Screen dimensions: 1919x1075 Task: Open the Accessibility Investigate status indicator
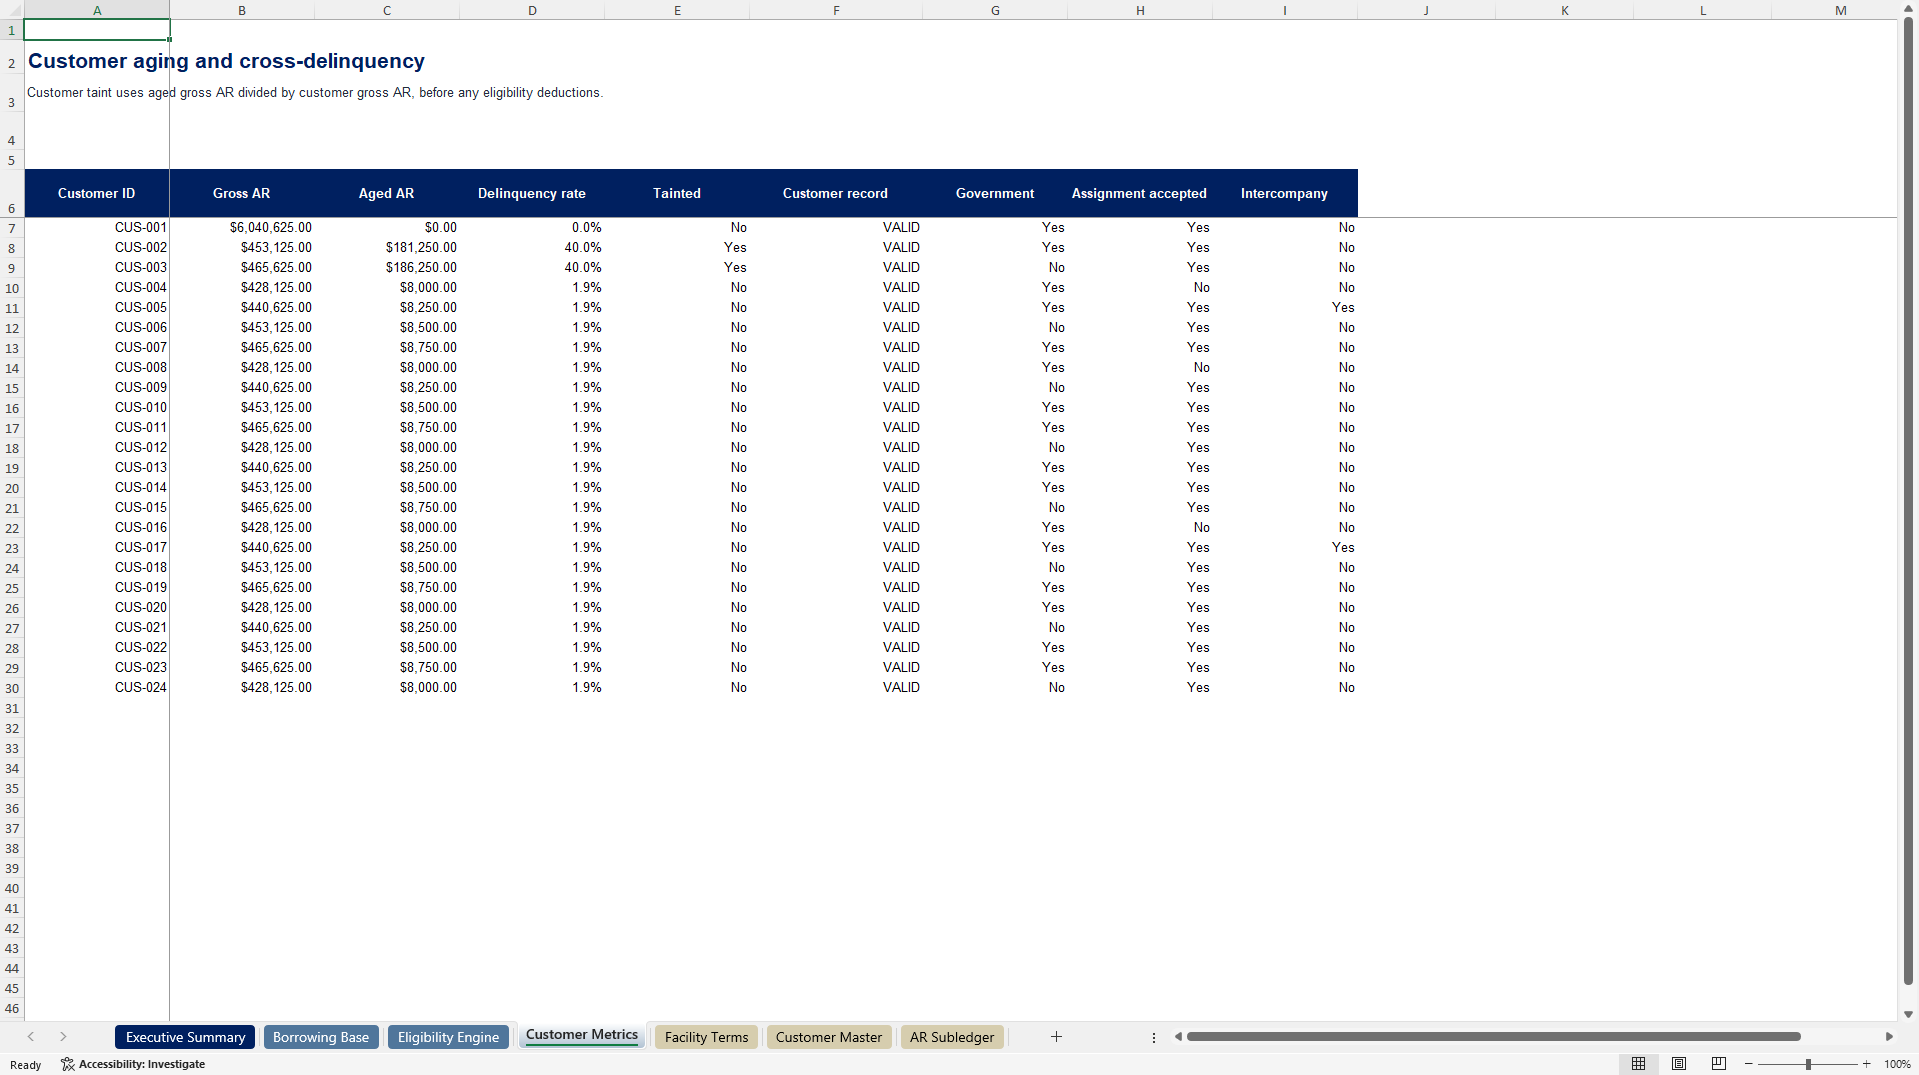coord(133,1064)
